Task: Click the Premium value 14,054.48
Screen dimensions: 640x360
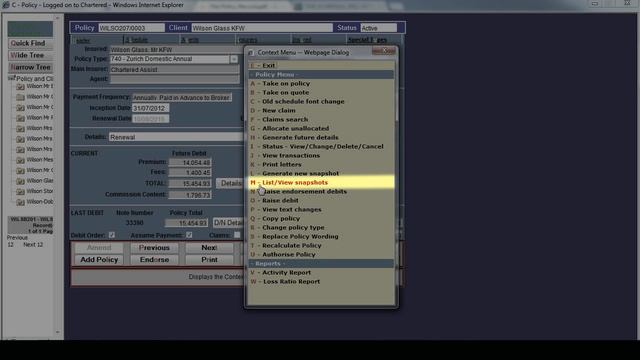Action: coord(190,162)
